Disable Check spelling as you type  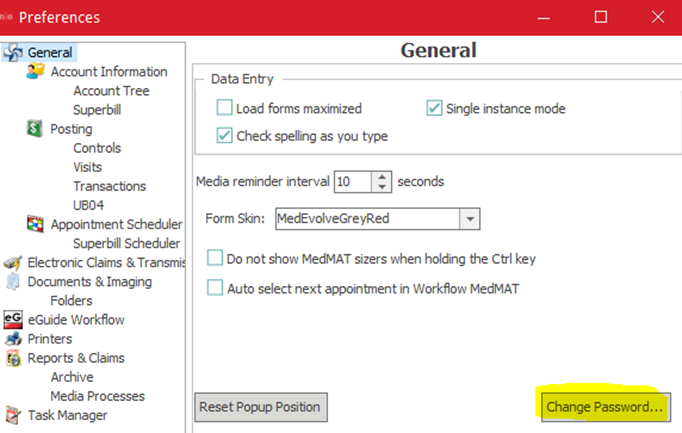(x=225, y=136)
